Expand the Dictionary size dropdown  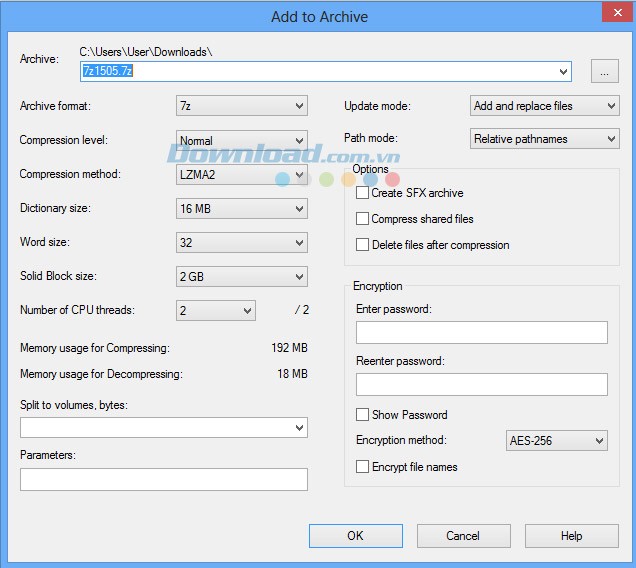tap(241, 209)
